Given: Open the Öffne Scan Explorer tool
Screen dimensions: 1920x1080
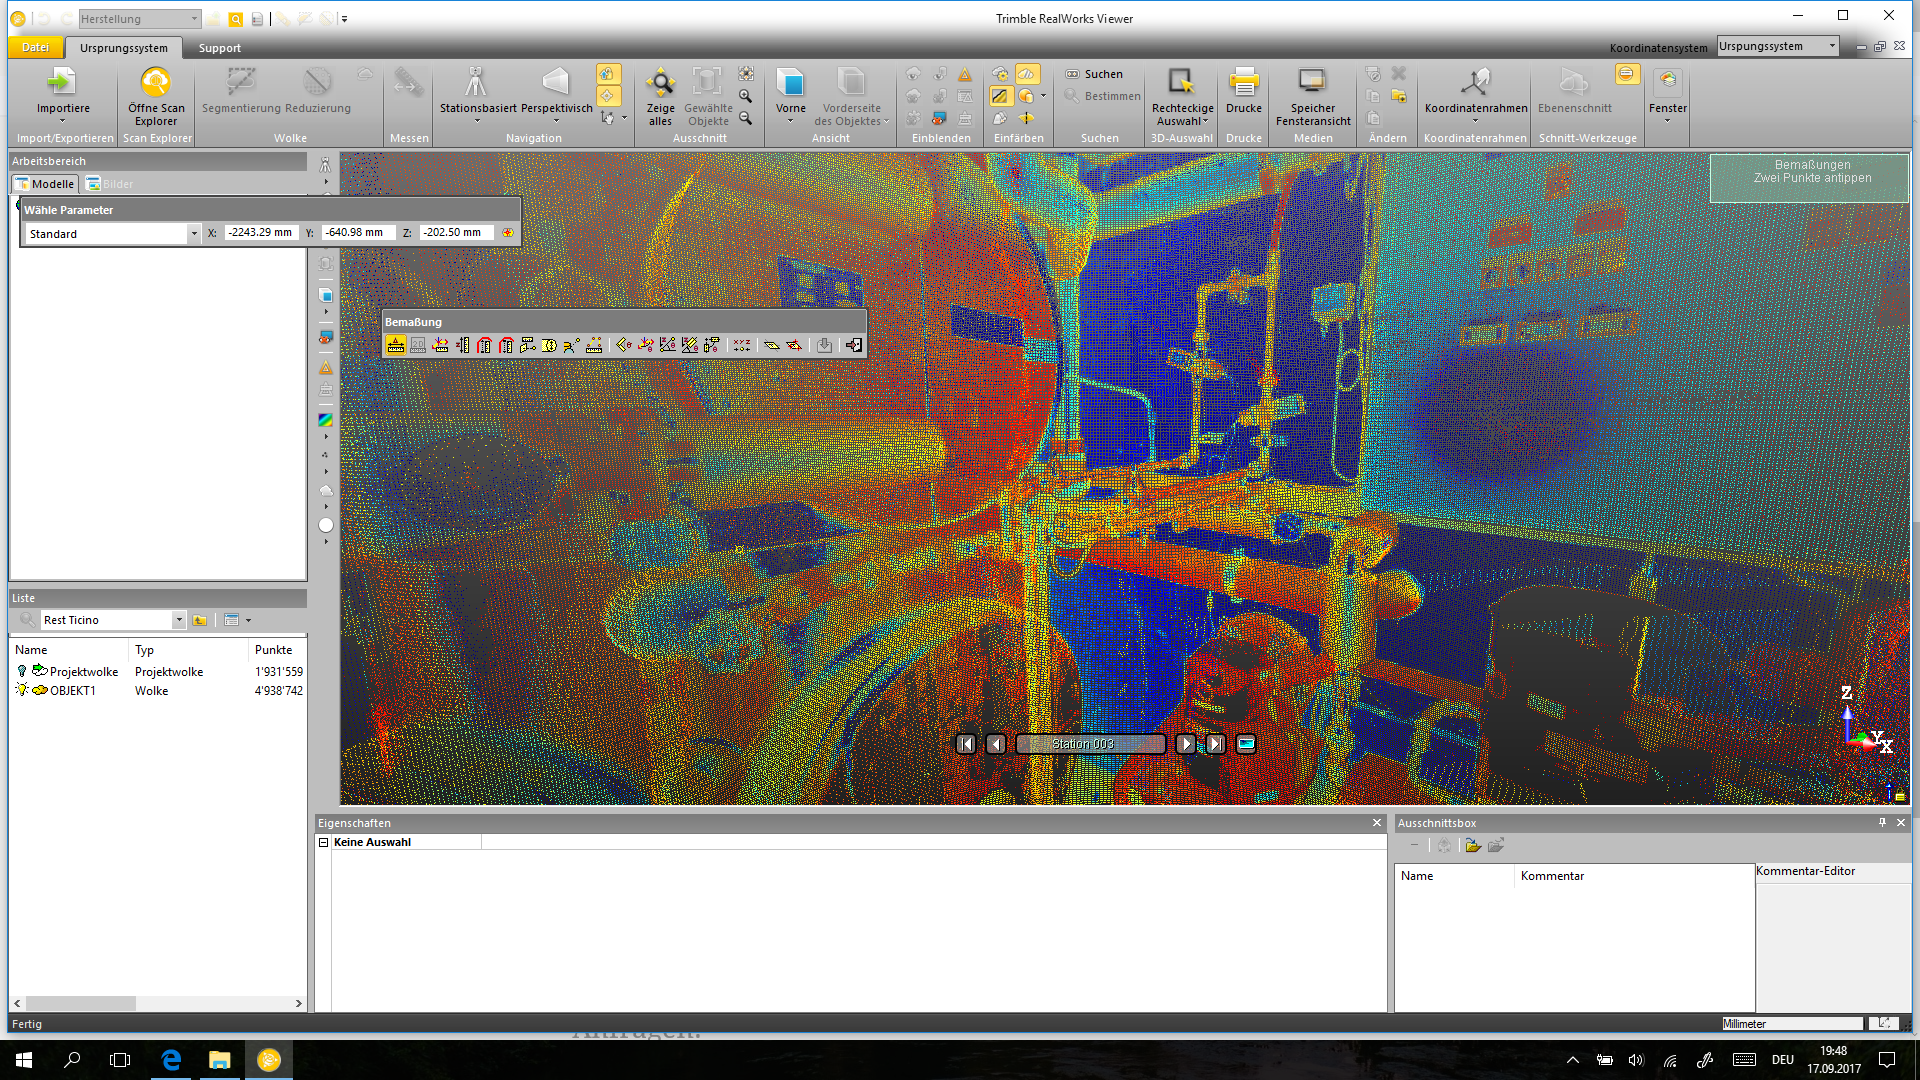Looking at the screenshot, I should pos(156,83).
